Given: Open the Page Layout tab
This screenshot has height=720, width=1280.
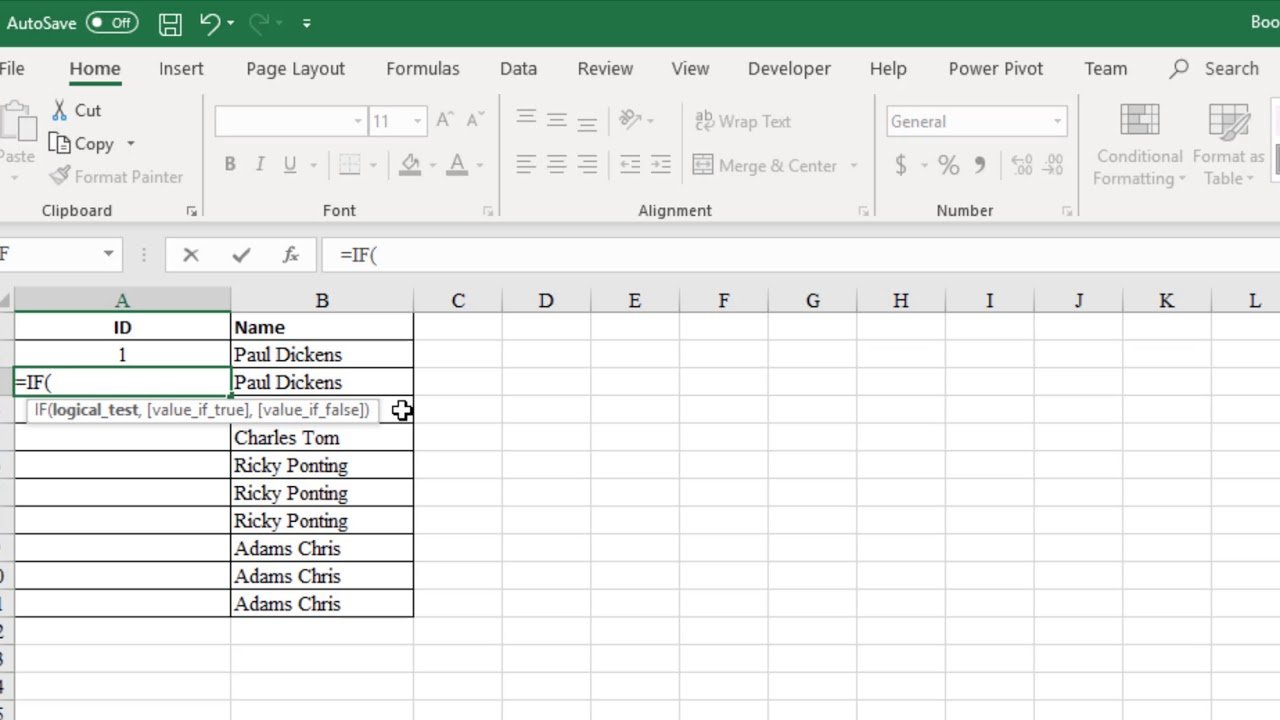Looking at the screenshot, I should coord(295,68).
